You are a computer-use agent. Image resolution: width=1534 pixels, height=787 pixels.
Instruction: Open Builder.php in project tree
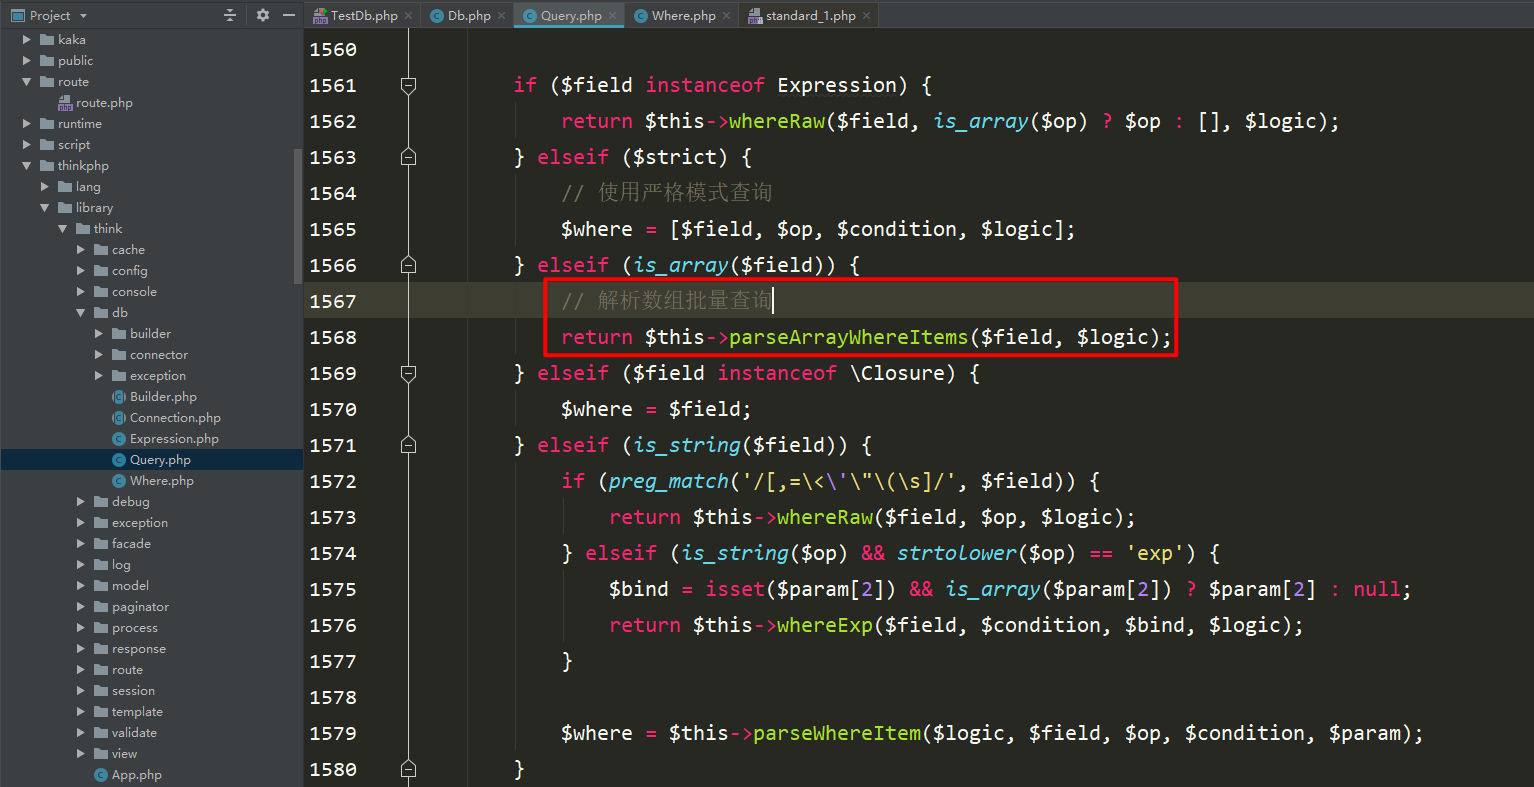tap(163, 397)
